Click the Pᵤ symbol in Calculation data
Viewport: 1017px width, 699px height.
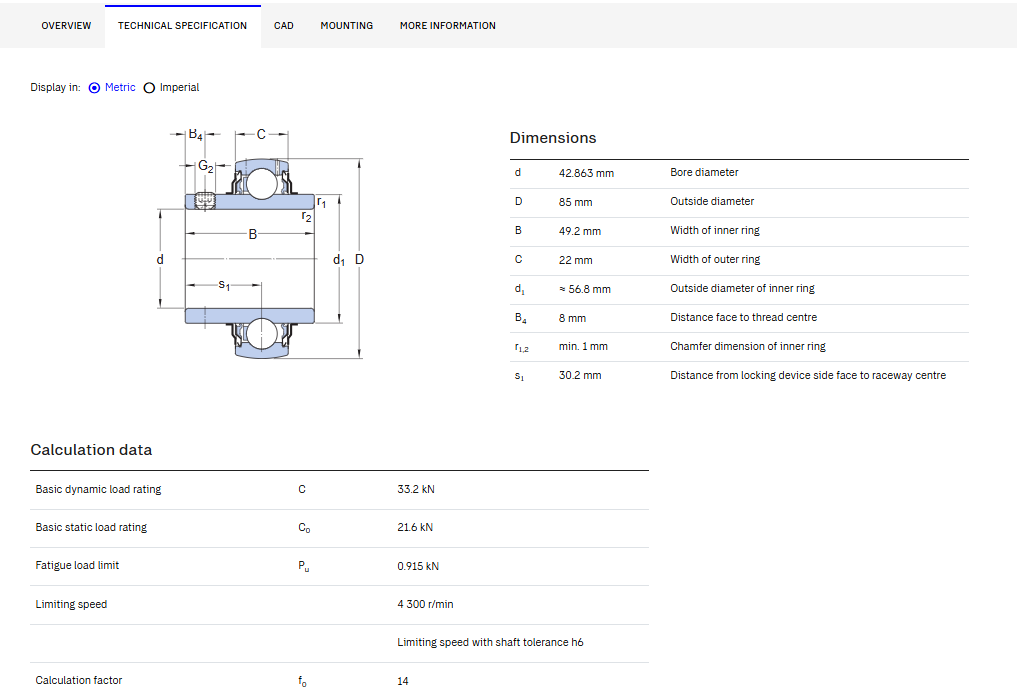(304, 566)
